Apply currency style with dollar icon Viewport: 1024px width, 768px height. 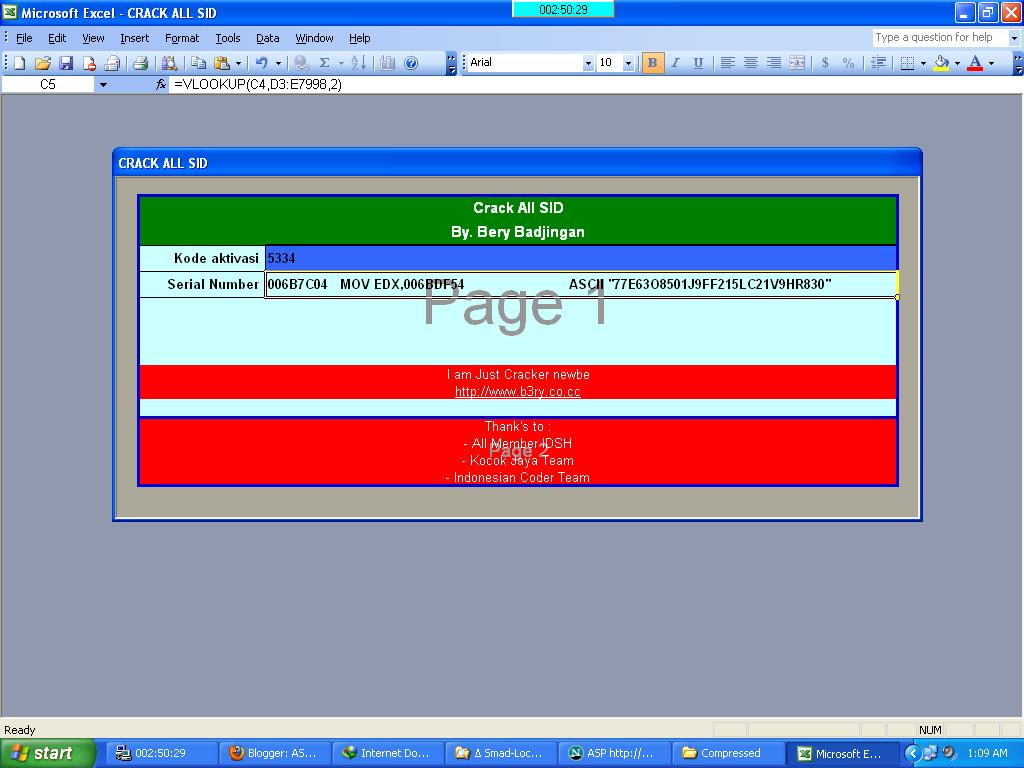pyautogui.click(x=825, y=63)
